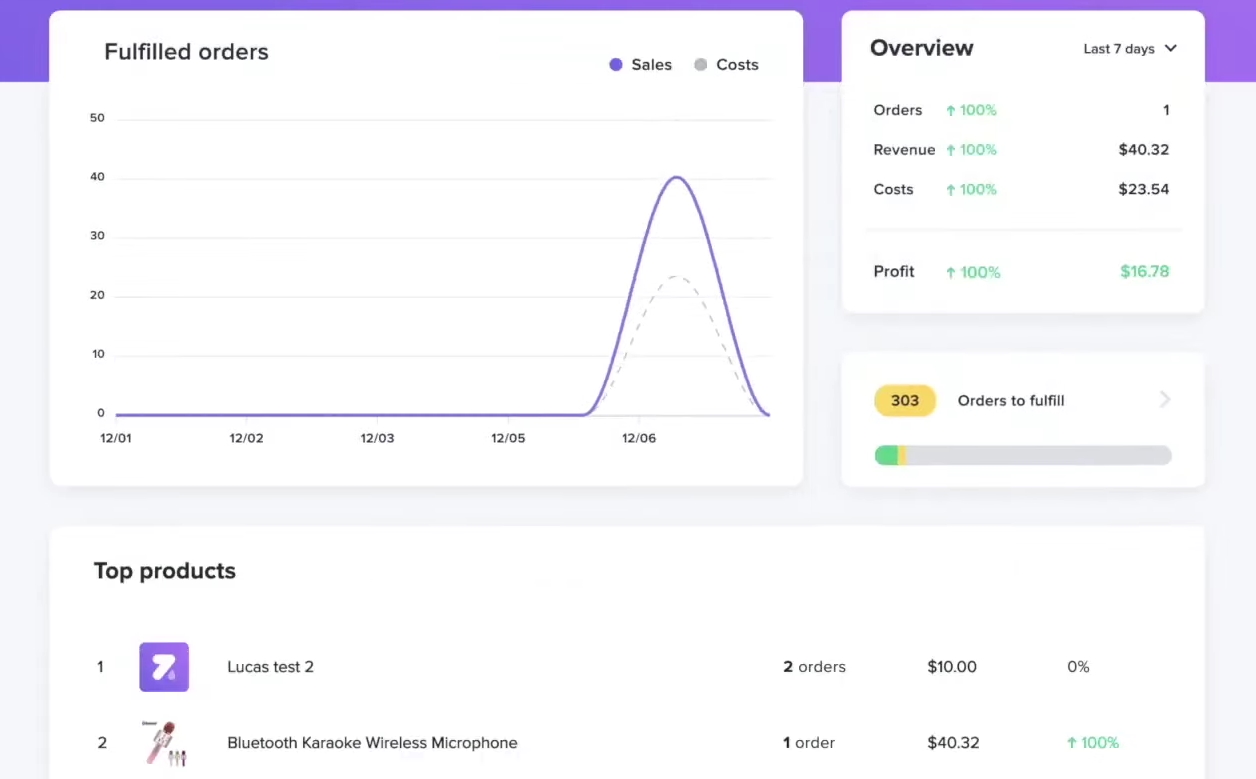Open the Last 7 days dropdown
Viewport: 1256px width, 779px height.
click(1119, 49)
